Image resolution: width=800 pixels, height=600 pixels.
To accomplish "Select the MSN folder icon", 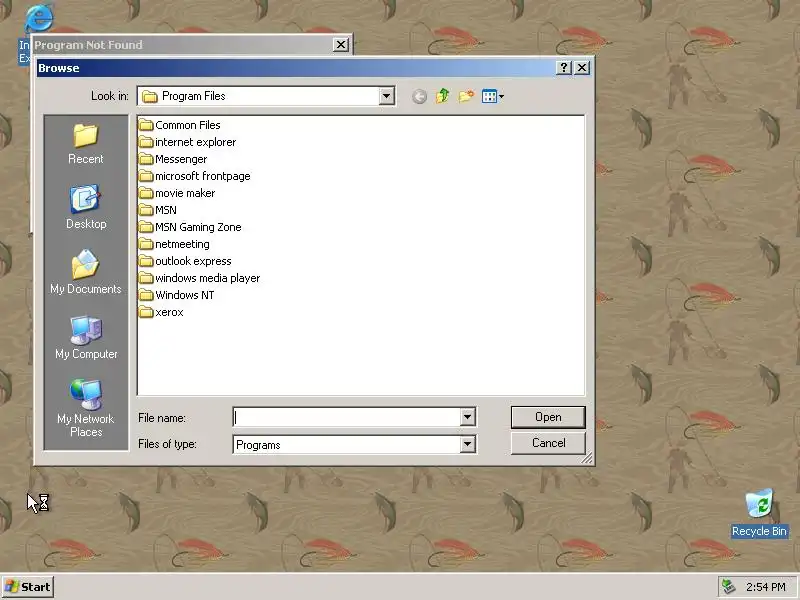I will (x=146, y=210).
